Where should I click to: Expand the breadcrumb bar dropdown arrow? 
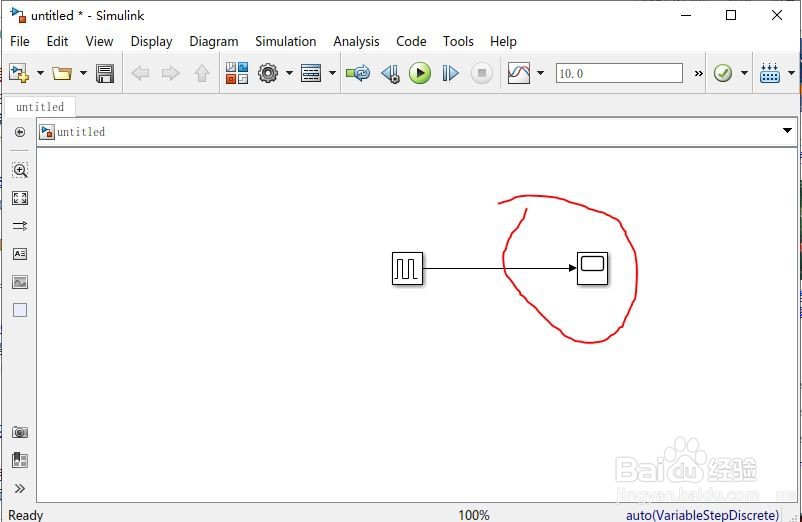(x=787, y=131)
